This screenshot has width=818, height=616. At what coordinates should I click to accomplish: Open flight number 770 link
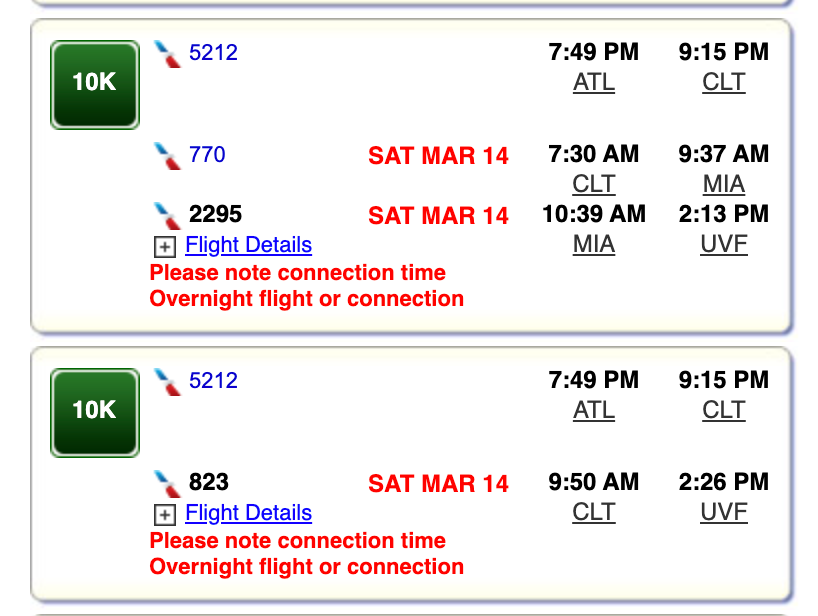[x=207, y=155]
